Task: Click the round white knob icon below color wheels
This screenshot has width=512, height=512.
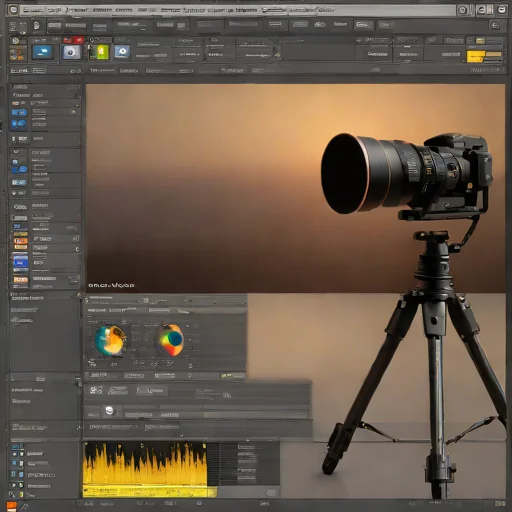Action: click(x=109, y=411)
